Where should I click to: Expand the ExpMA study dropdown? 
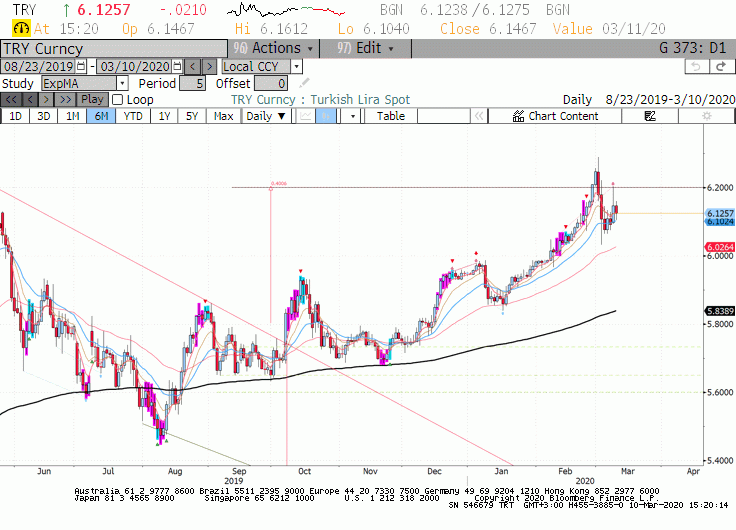(122, 84)
